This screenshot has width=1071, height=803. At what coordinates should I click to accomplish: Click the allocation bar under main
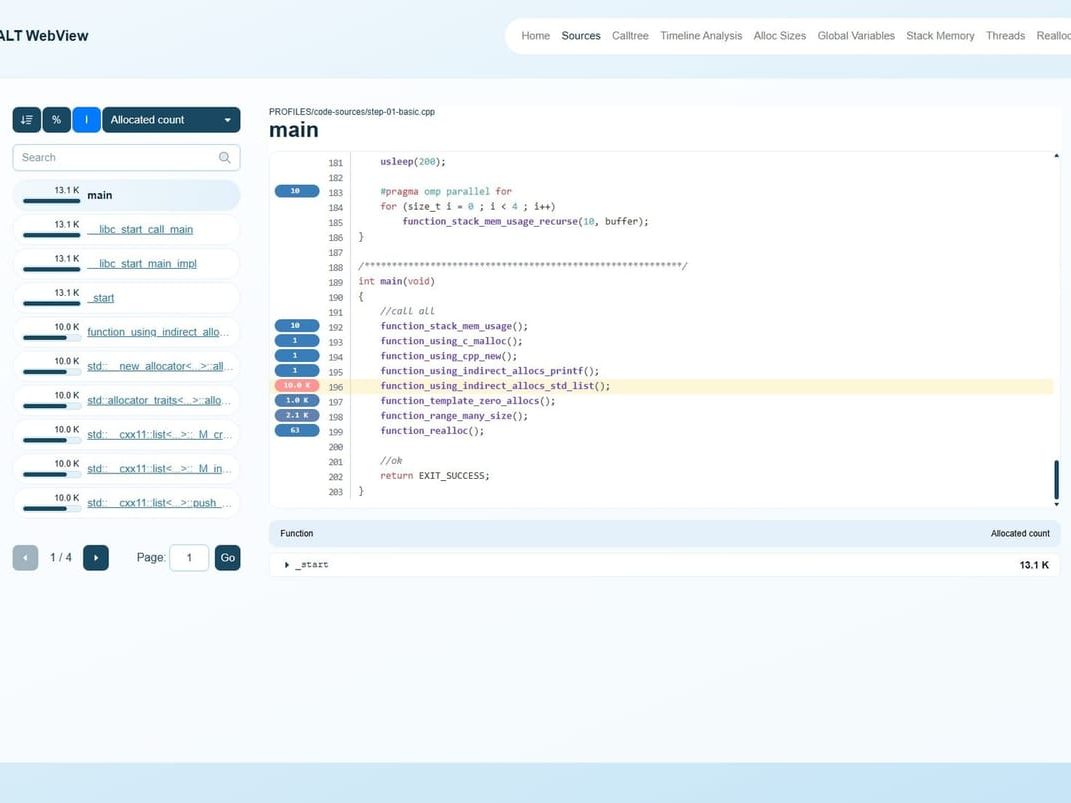tap(49, 202)
